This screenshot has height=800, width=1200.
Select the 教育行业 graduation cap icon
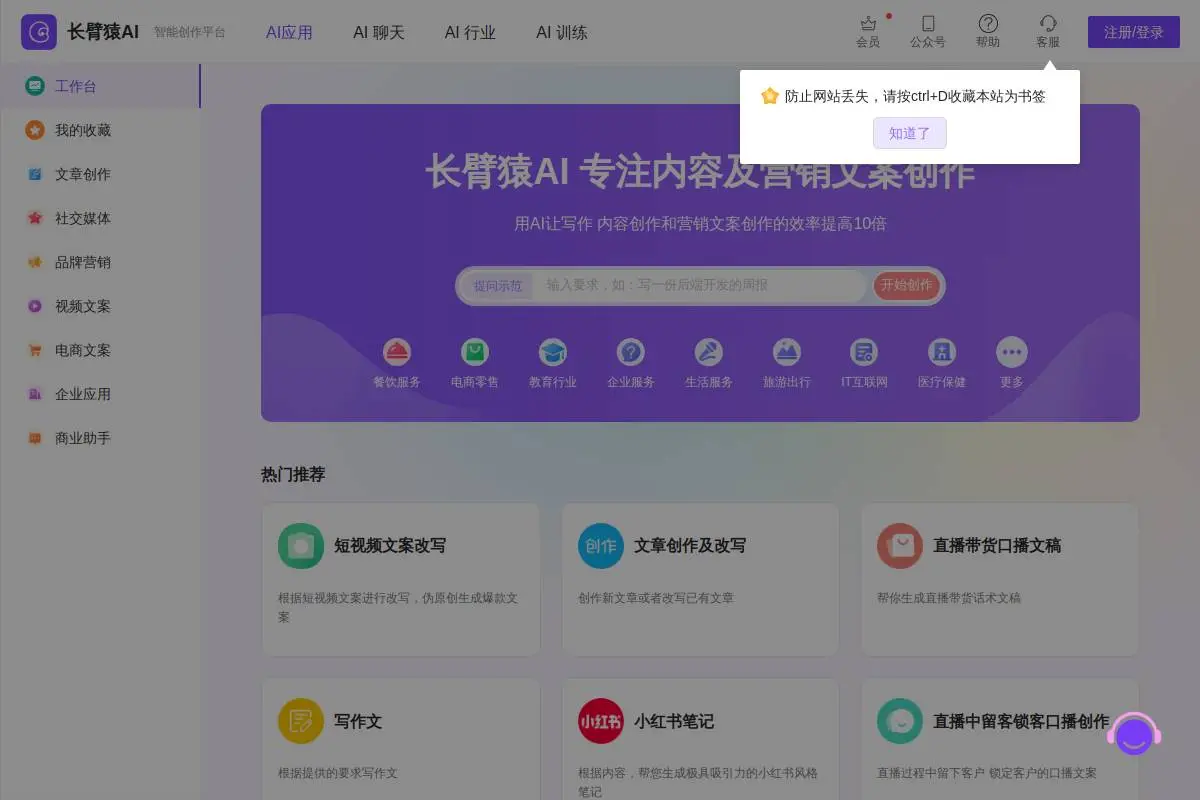[553, 352]
